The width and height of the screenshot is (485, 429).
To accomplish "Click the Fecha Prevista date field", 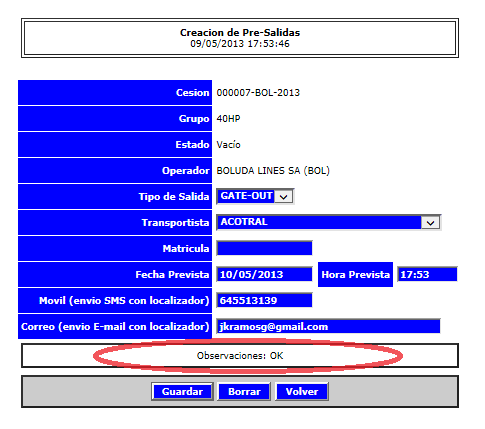I will 264,274.
